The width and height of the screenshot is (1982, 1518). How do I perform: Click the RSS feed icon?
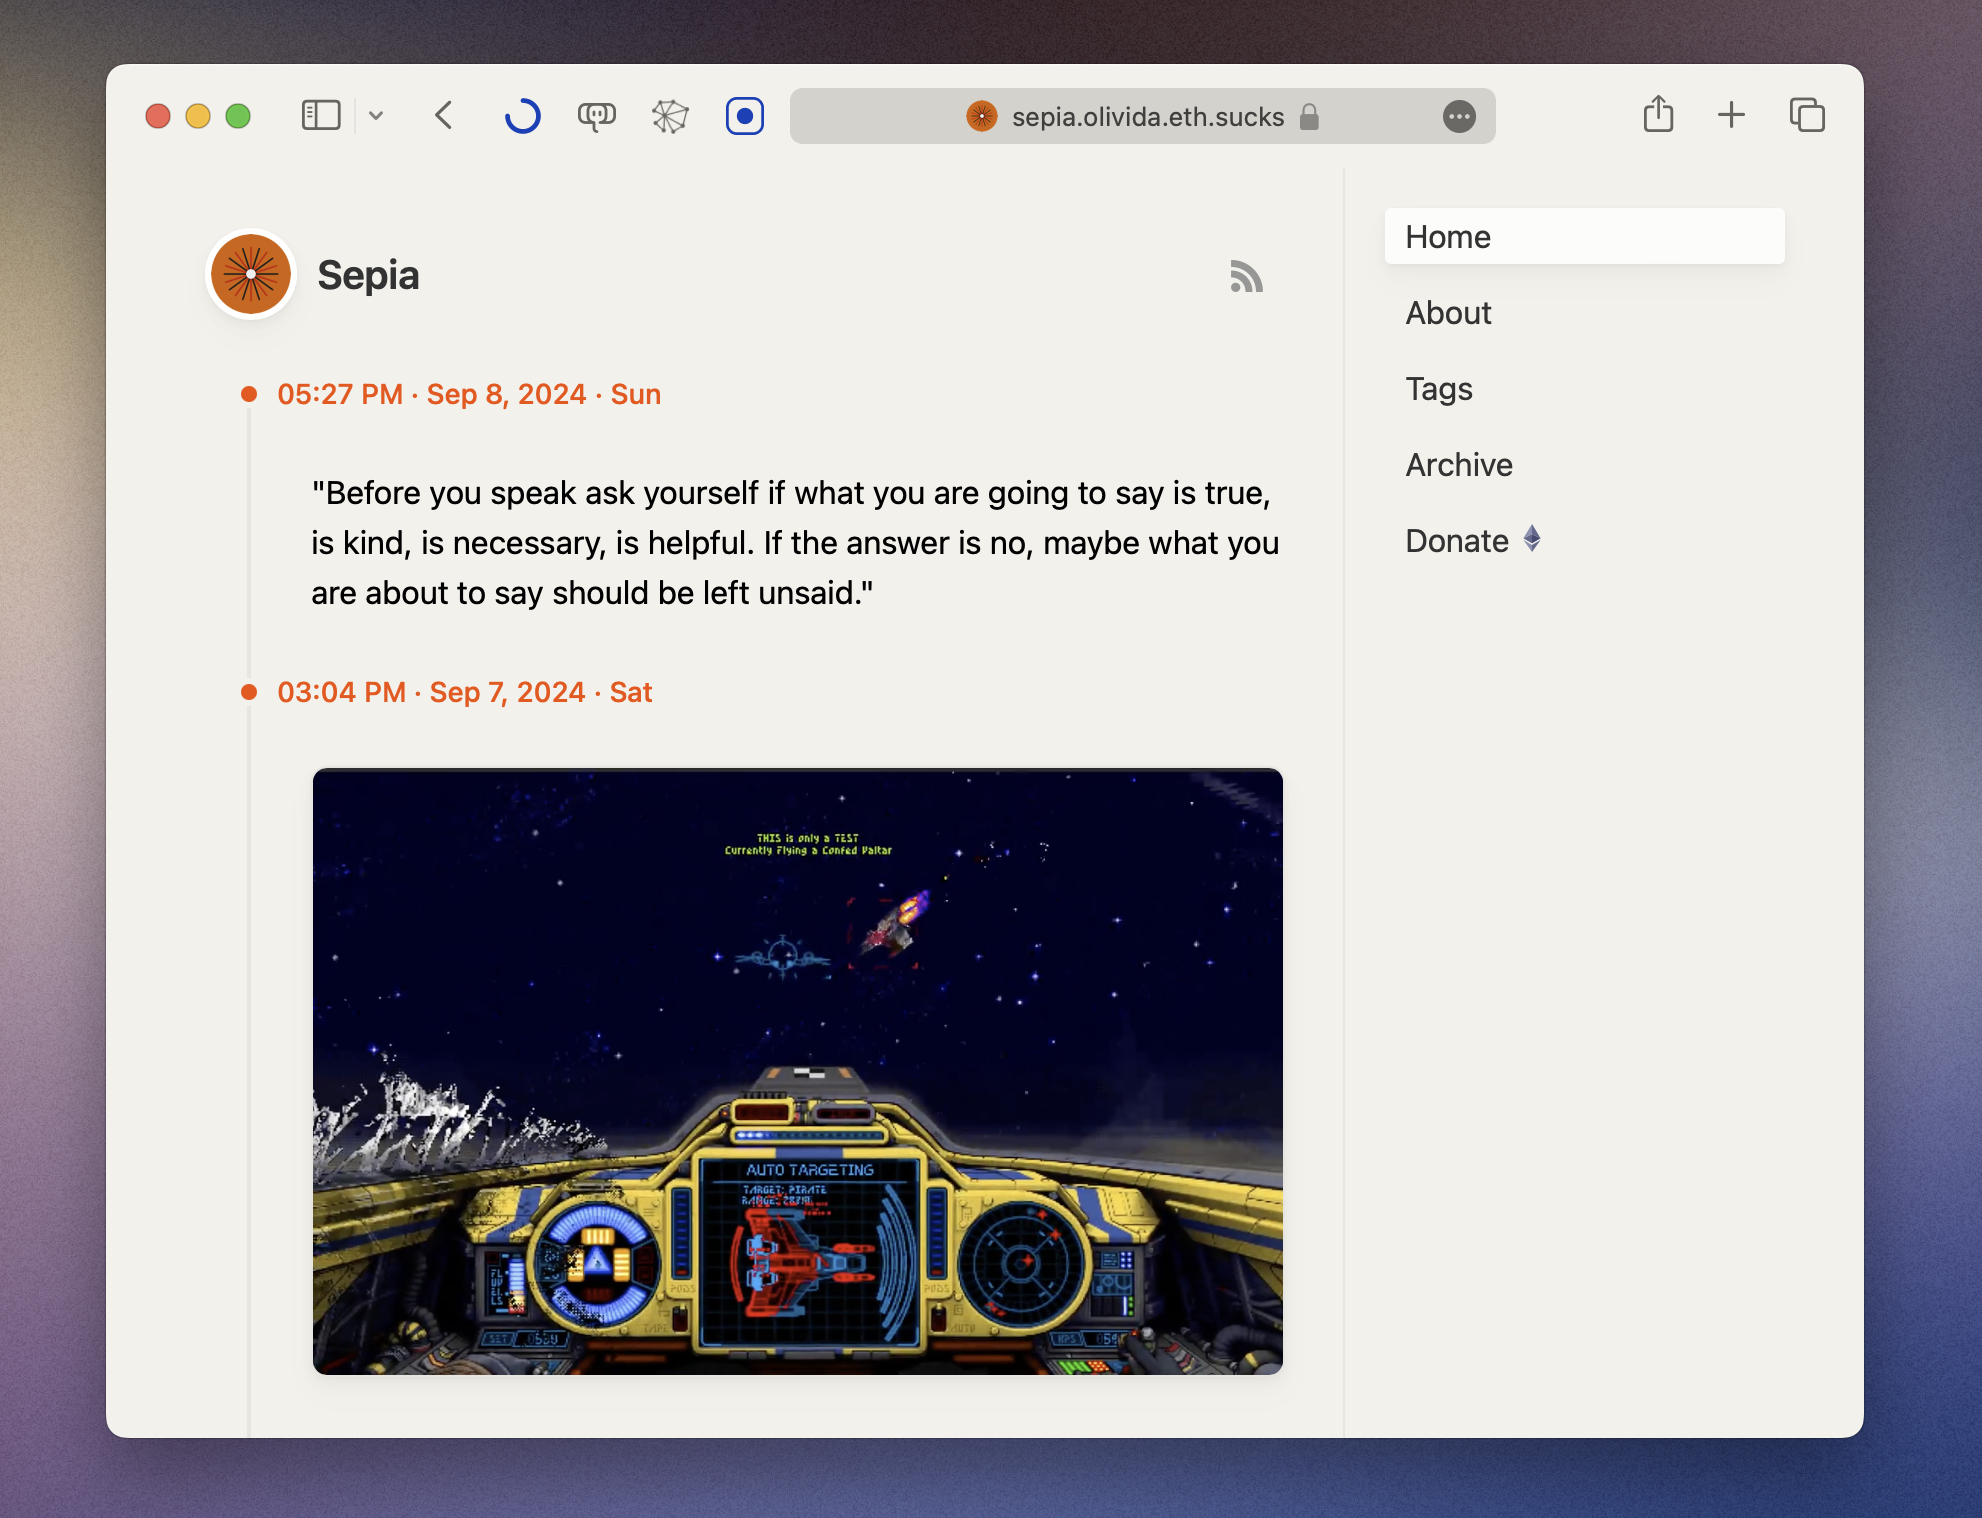(1246, 277)
